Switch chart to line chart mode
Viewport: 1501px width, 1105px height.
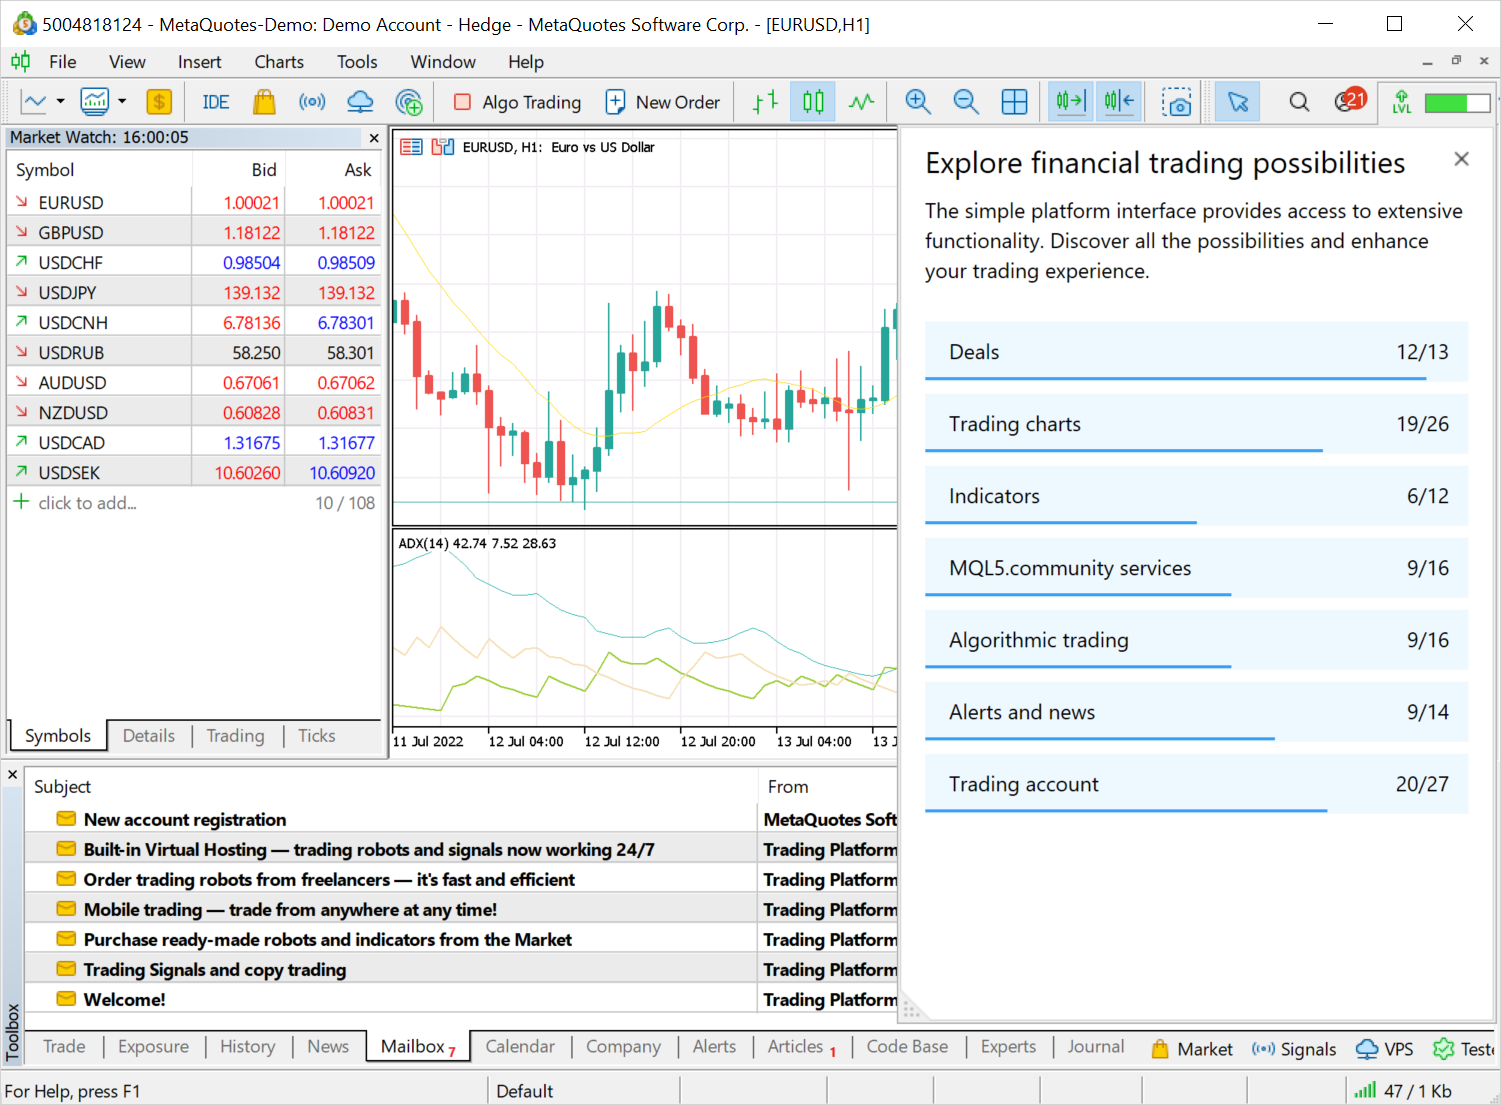coord(862,101)
